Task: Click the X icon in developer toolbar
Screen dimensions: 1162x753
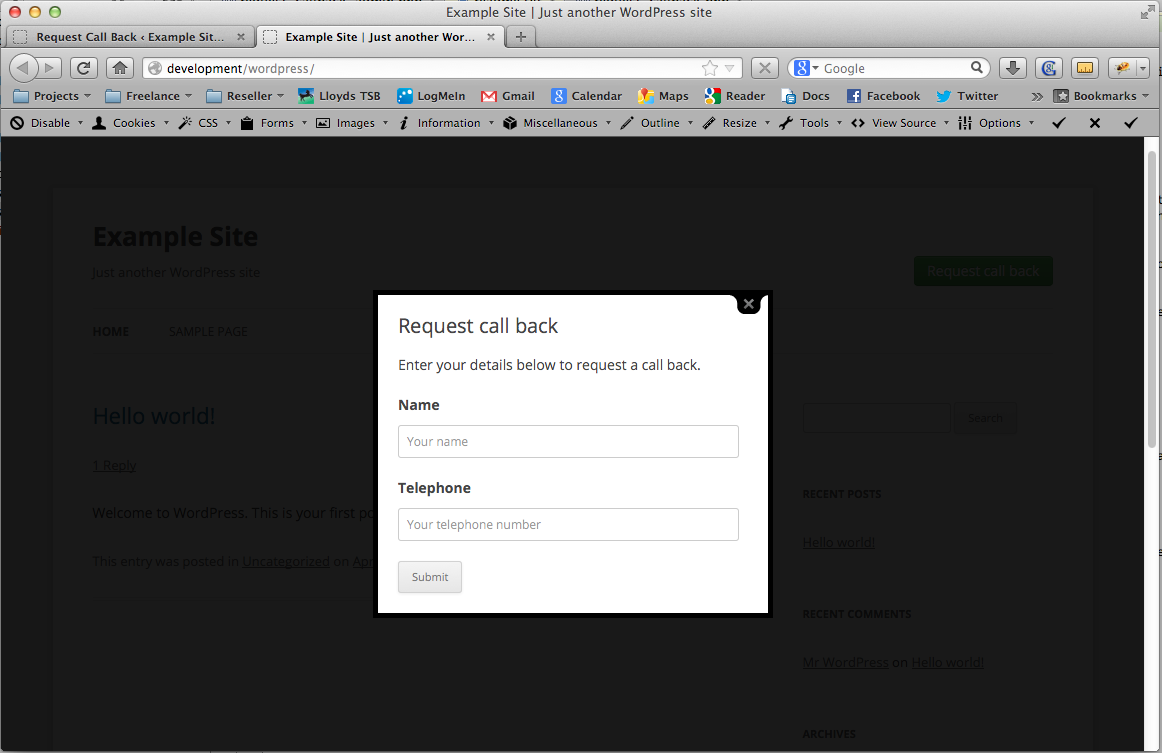Action: [1095, 123]
